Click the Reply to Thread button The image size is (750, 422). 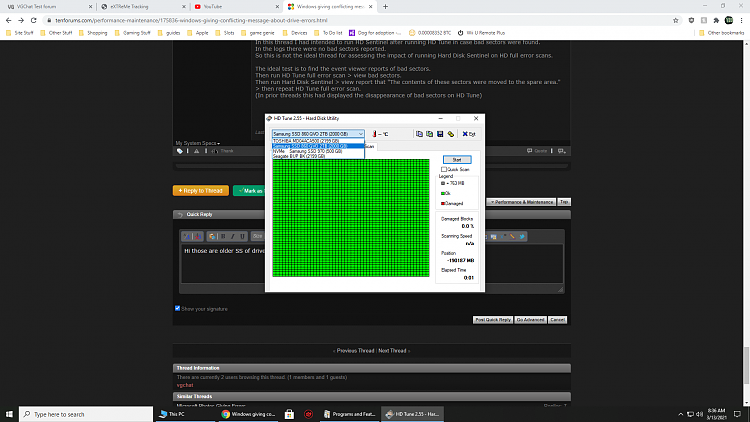(x=201, y=190)
